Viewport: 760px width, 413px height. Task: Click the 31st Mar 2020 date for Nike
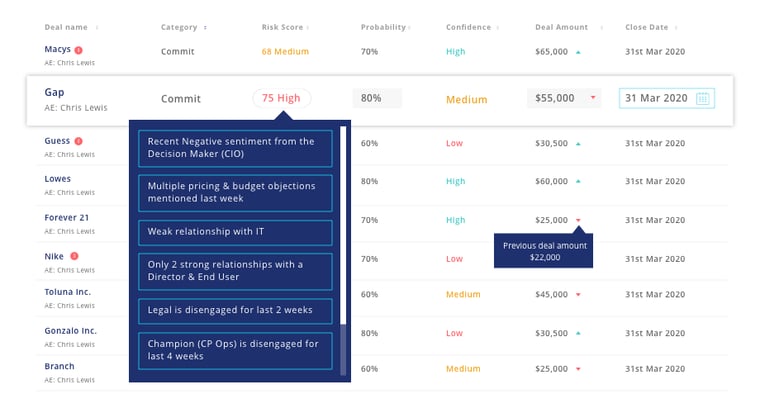point(655,259)
